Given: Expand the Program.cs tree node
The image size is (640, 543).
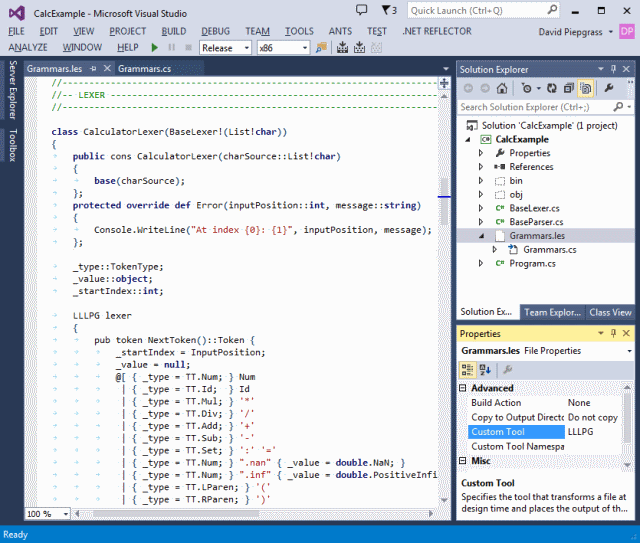Looking at the screenshot, I should click(481, 263).
